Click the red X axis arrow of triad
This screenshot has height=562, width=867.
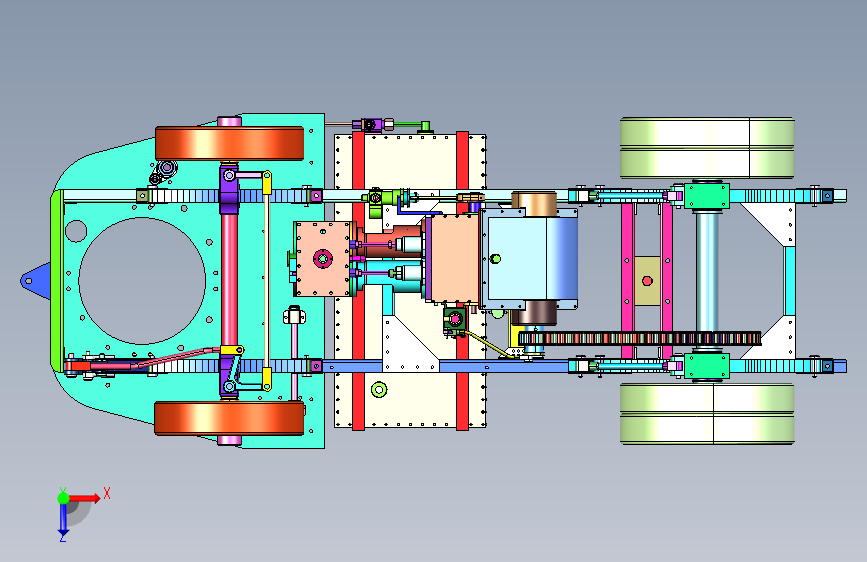tap(84, 498)
